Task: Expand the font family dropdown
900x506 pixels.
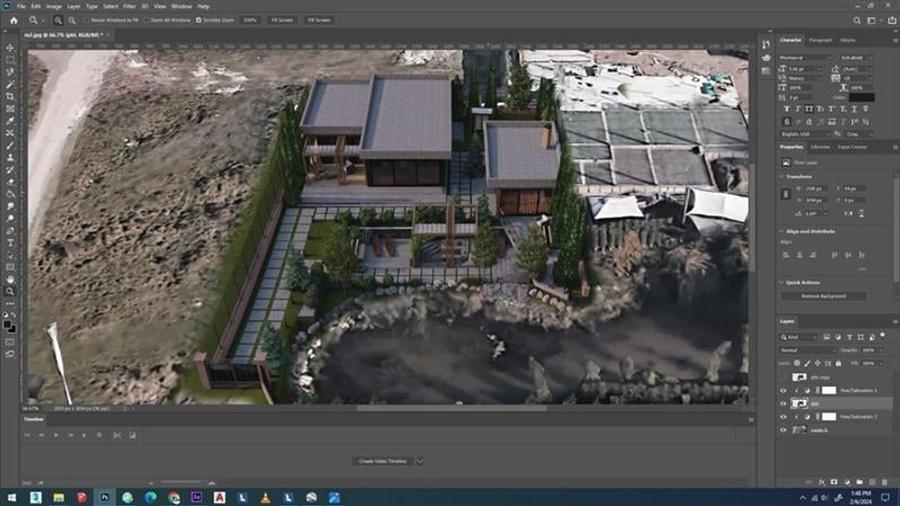Action: click(x=806, y=58)
